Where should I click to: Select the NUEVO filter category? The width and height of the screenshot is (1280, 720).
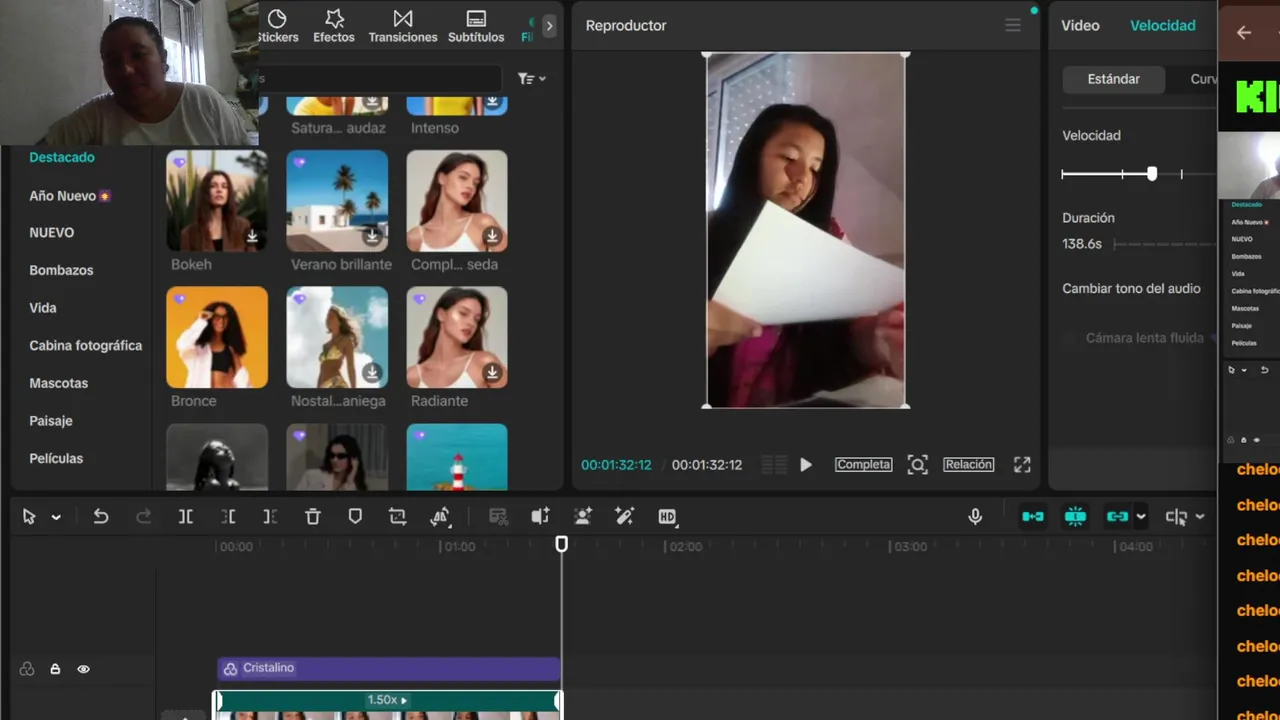pos(52,232)
